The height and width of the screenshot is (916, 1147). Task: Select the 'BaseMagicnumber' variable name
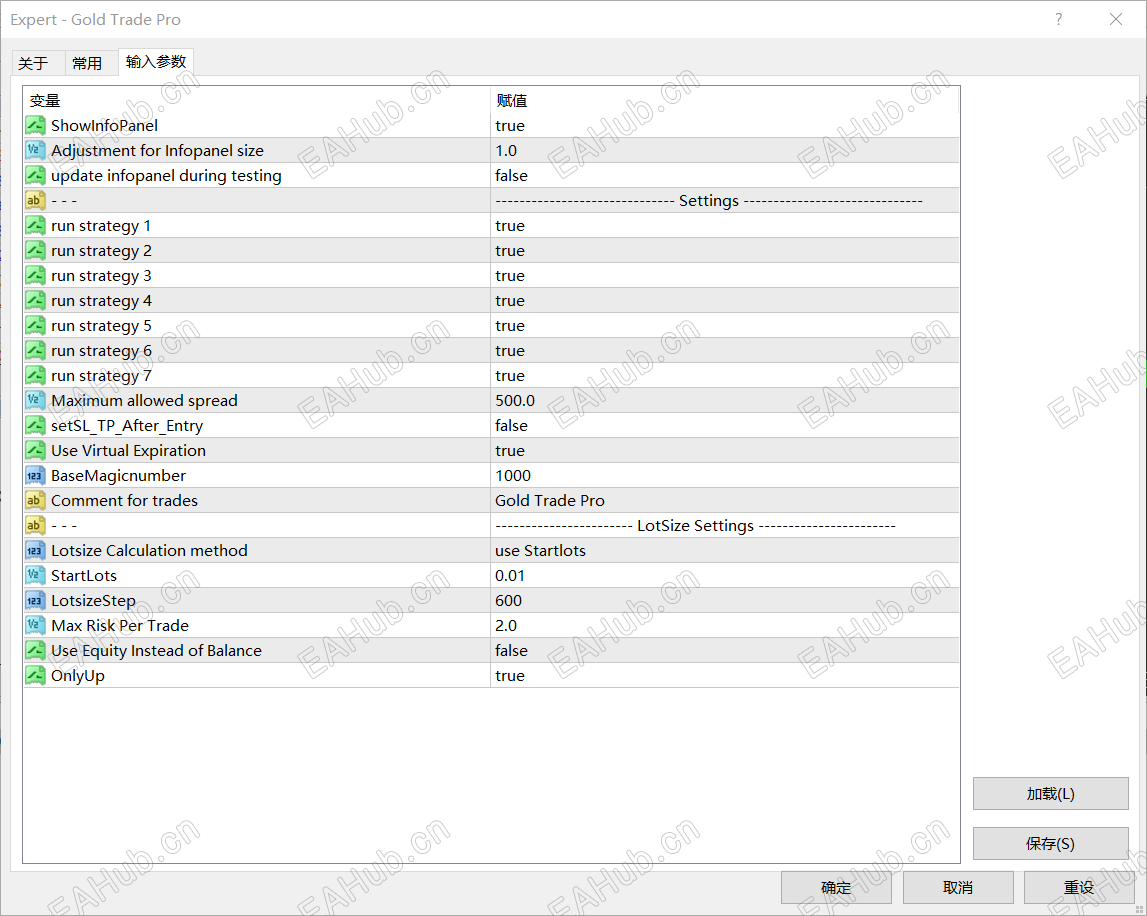pyautogui.click(x=119, y=475)
